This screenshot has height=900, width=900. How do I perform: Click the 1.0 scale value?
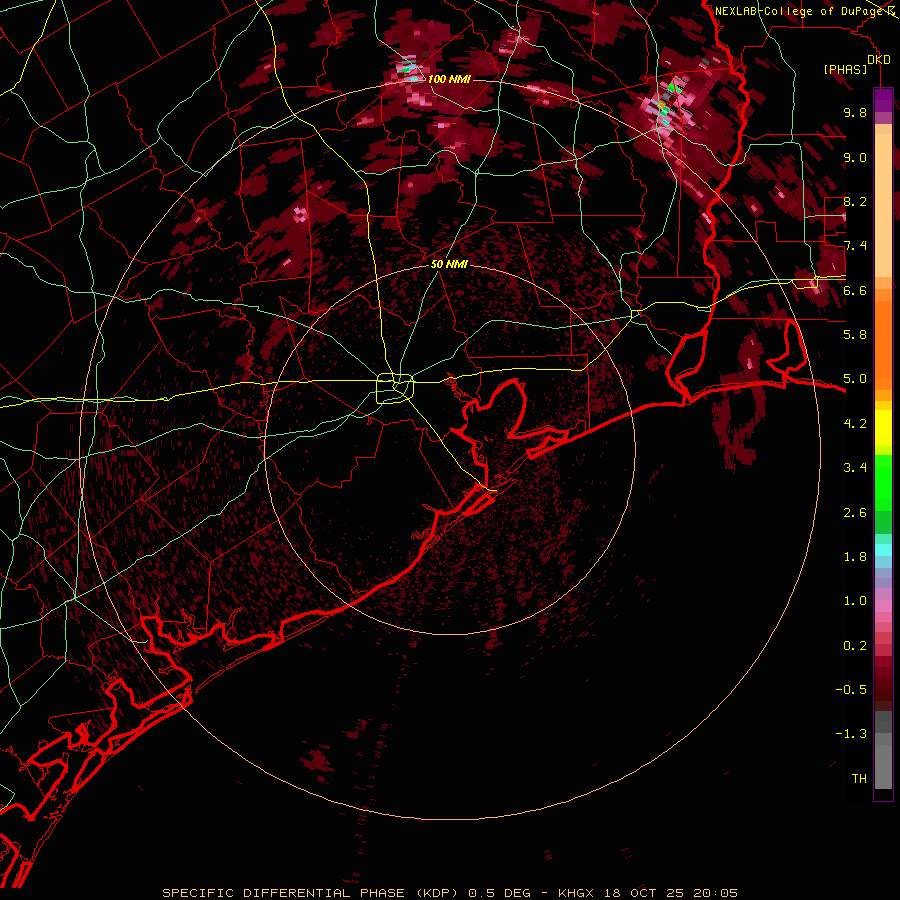(855, 601)
